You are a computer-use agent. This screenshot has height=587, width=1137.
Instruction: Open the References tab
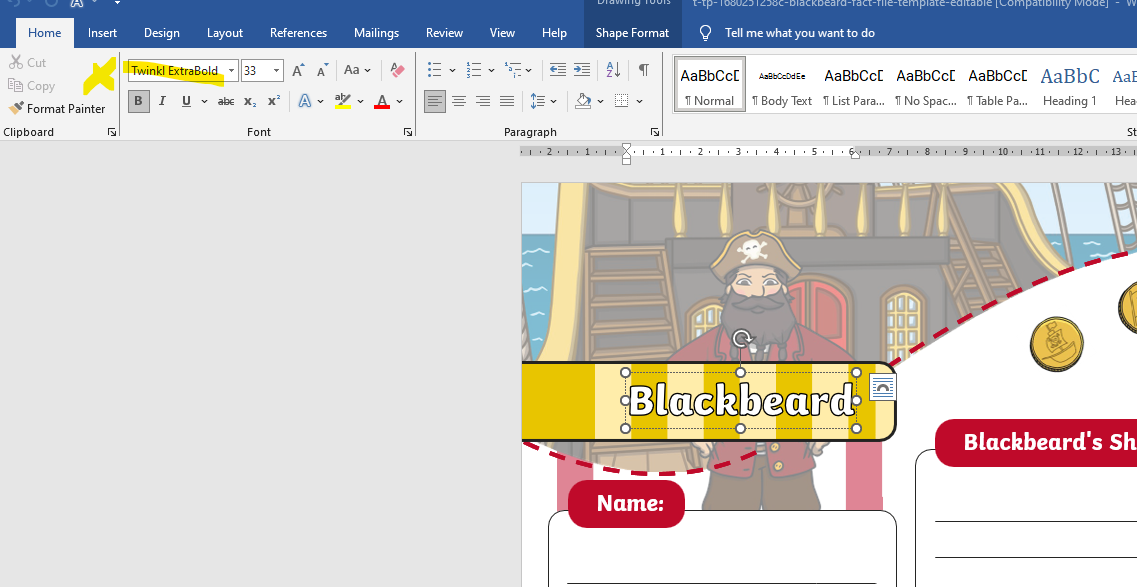298,33
